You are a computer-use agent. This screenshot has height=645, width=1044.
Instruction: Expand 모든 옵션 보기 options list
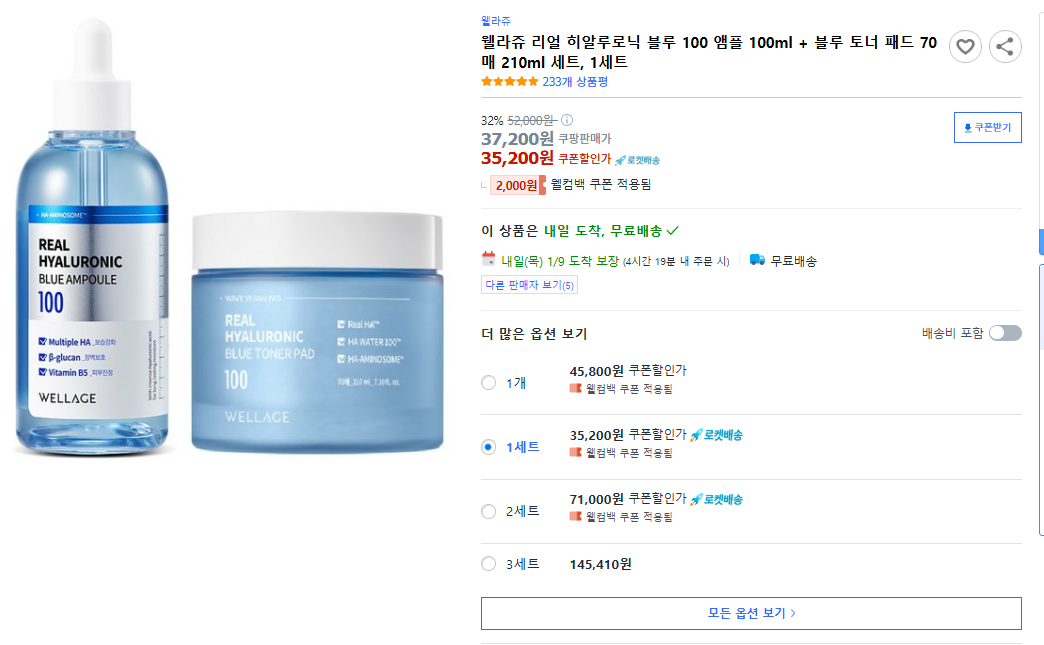pos(751,613)
